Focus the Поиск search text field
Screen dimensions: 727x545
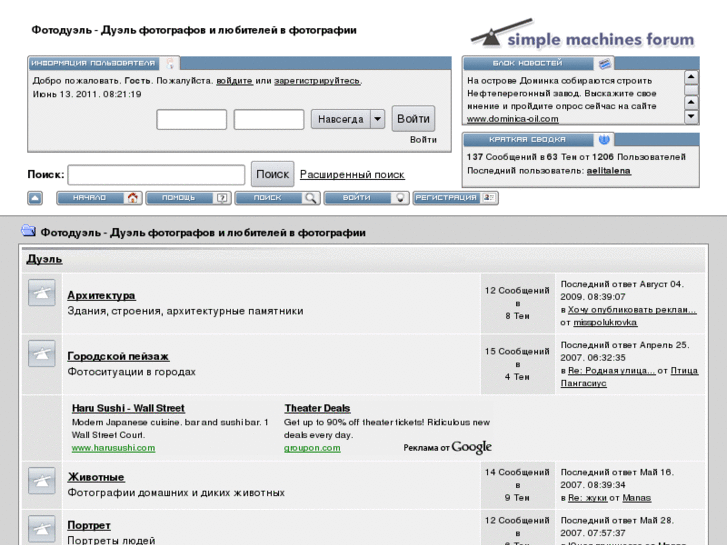tap(156, 175)
